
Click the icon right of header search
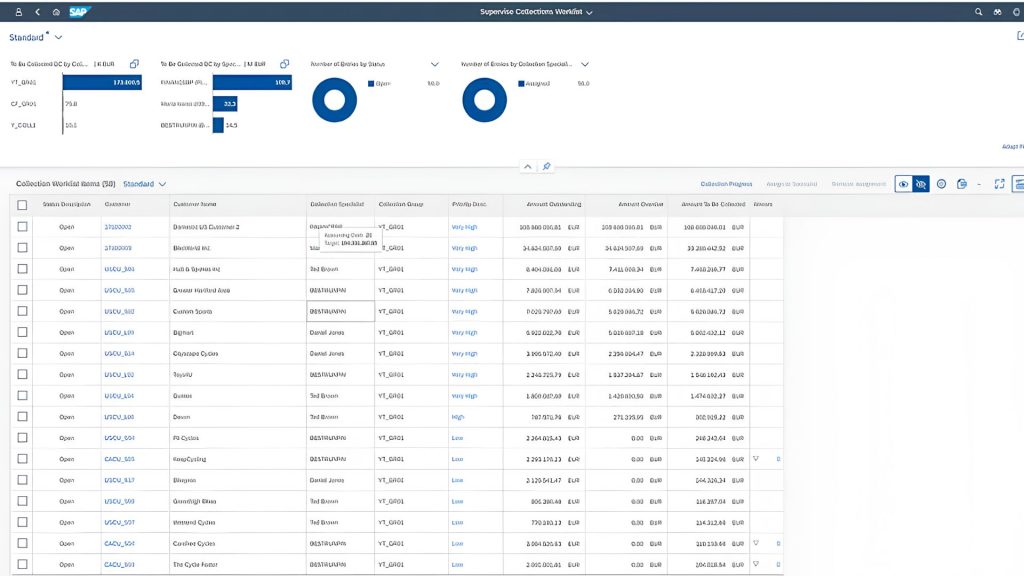997,12
